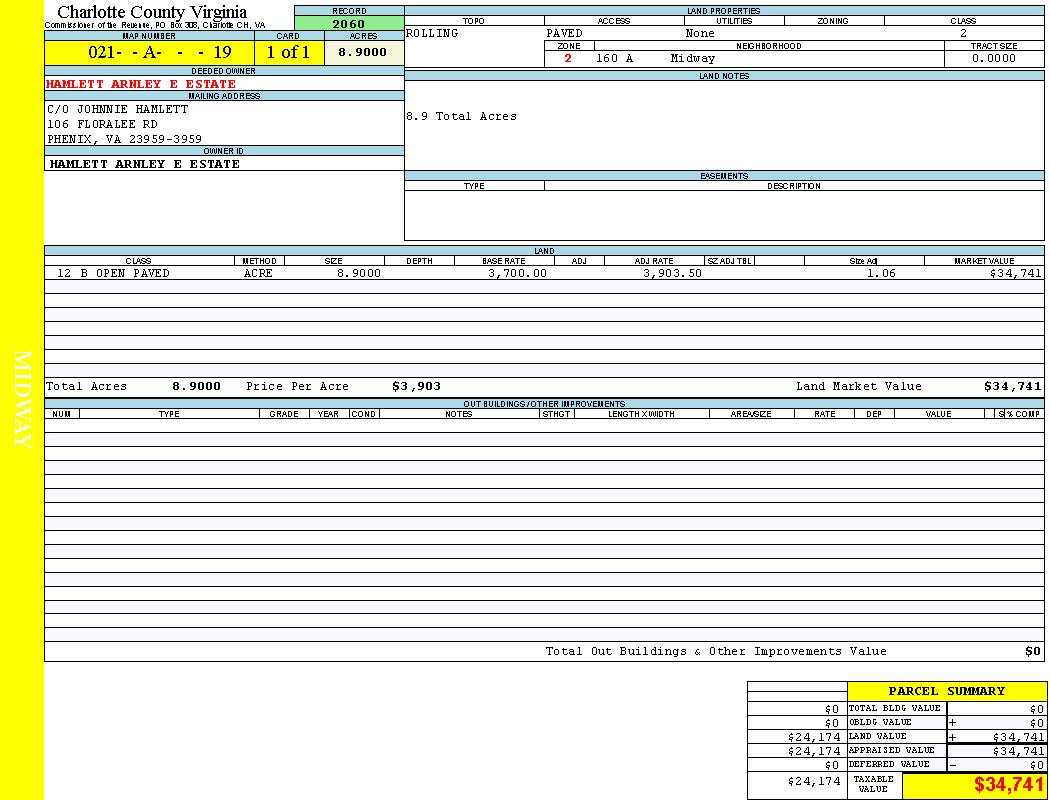The height and width of the screenshot is (800, 1050).
Task: Click the Record number 2060 field
Action: (x=349, y=24)
